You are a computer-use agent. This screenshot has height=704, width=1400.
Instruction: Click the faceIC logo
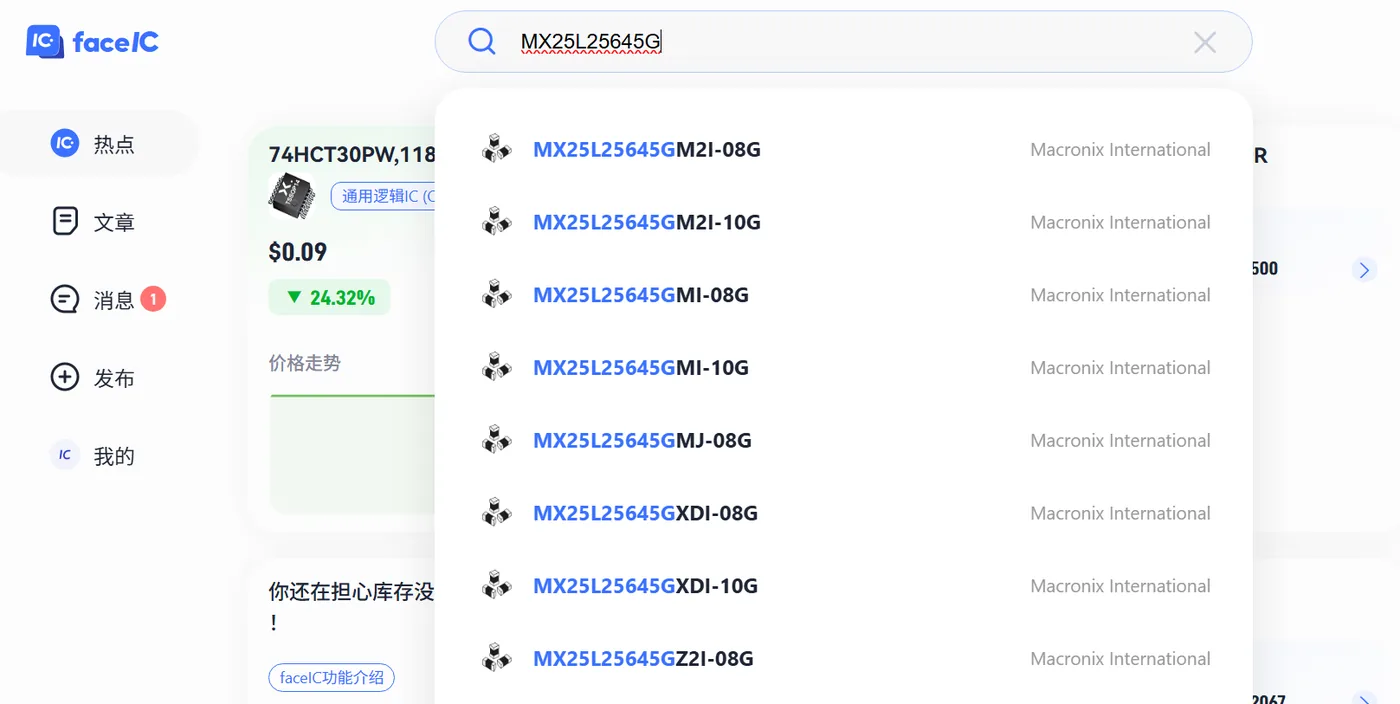pos(92,41)
